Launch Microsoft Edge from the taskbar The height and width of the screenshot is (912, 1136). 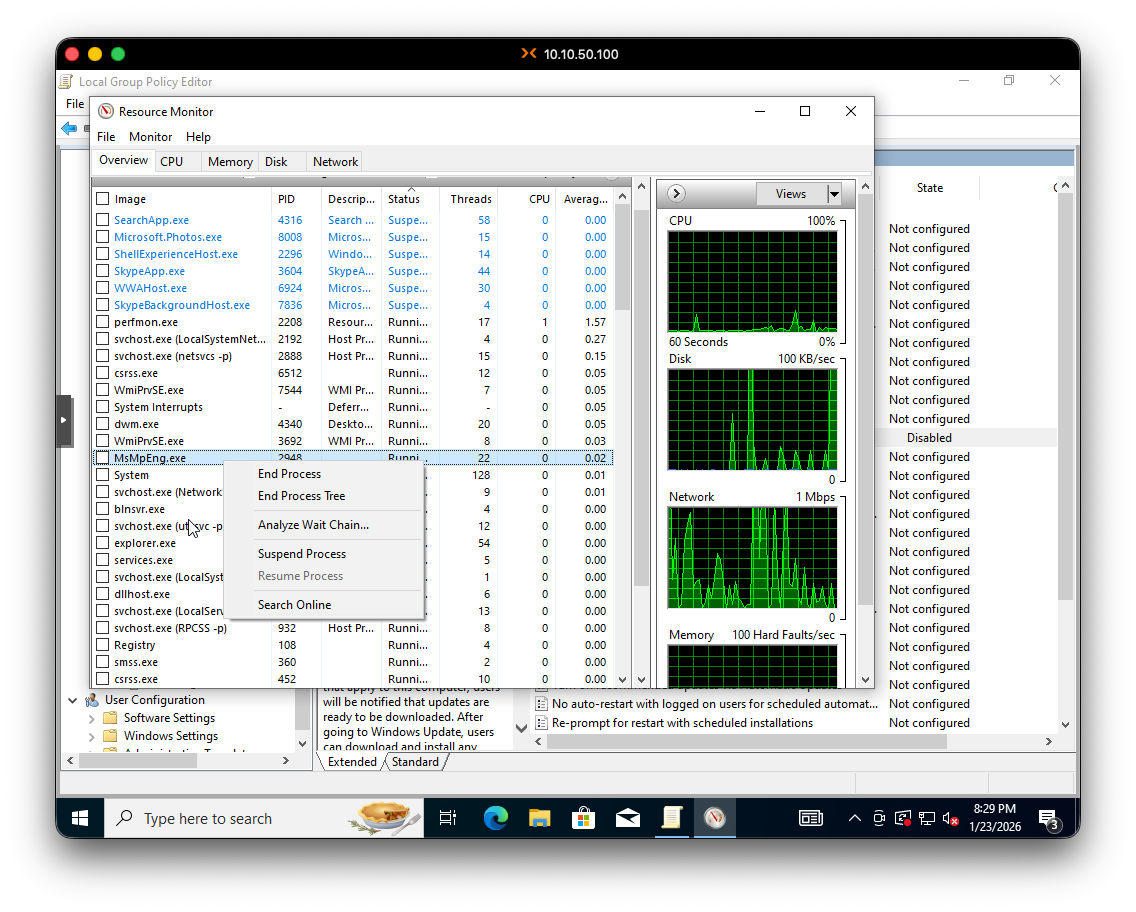[x=496, y=817]
